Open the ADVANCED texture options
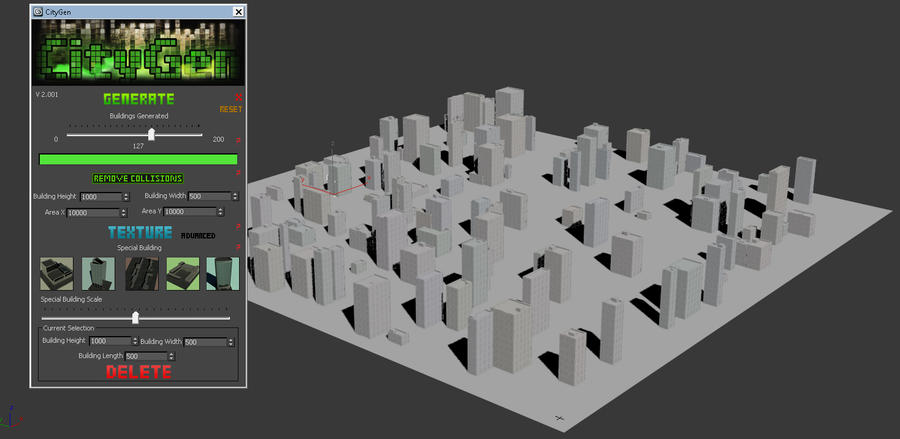The height and width of the screenshot is (439, 900). [198, 236]
